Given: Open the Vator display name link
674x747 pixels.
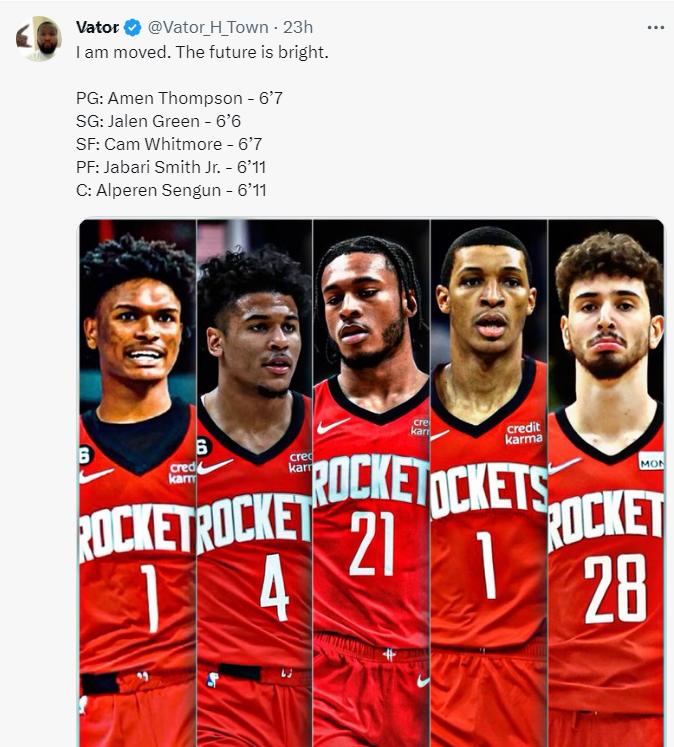Looking at the screenshot, I should tap(97, 27).
